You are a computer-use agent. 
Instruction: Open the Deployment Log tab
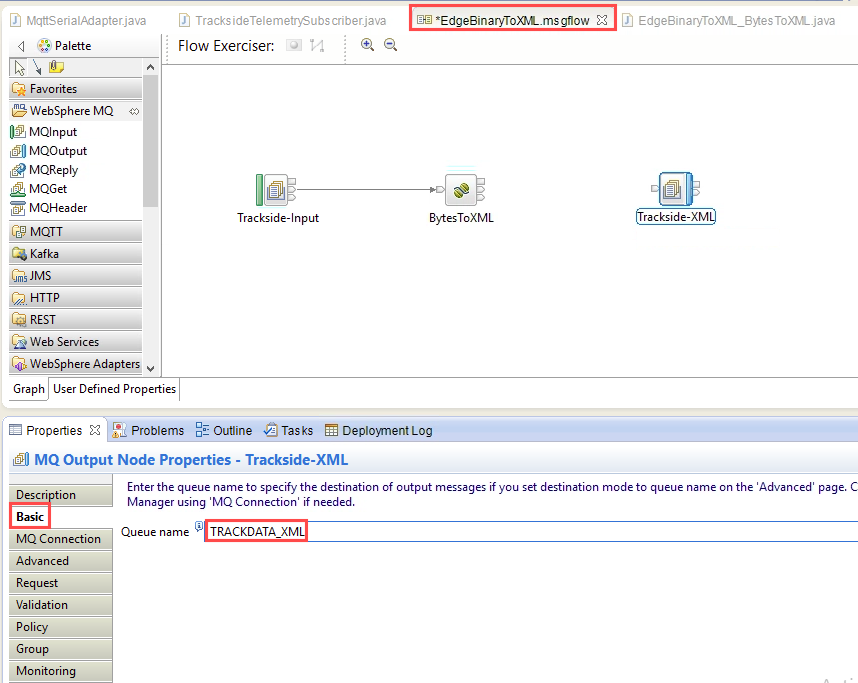379,431
